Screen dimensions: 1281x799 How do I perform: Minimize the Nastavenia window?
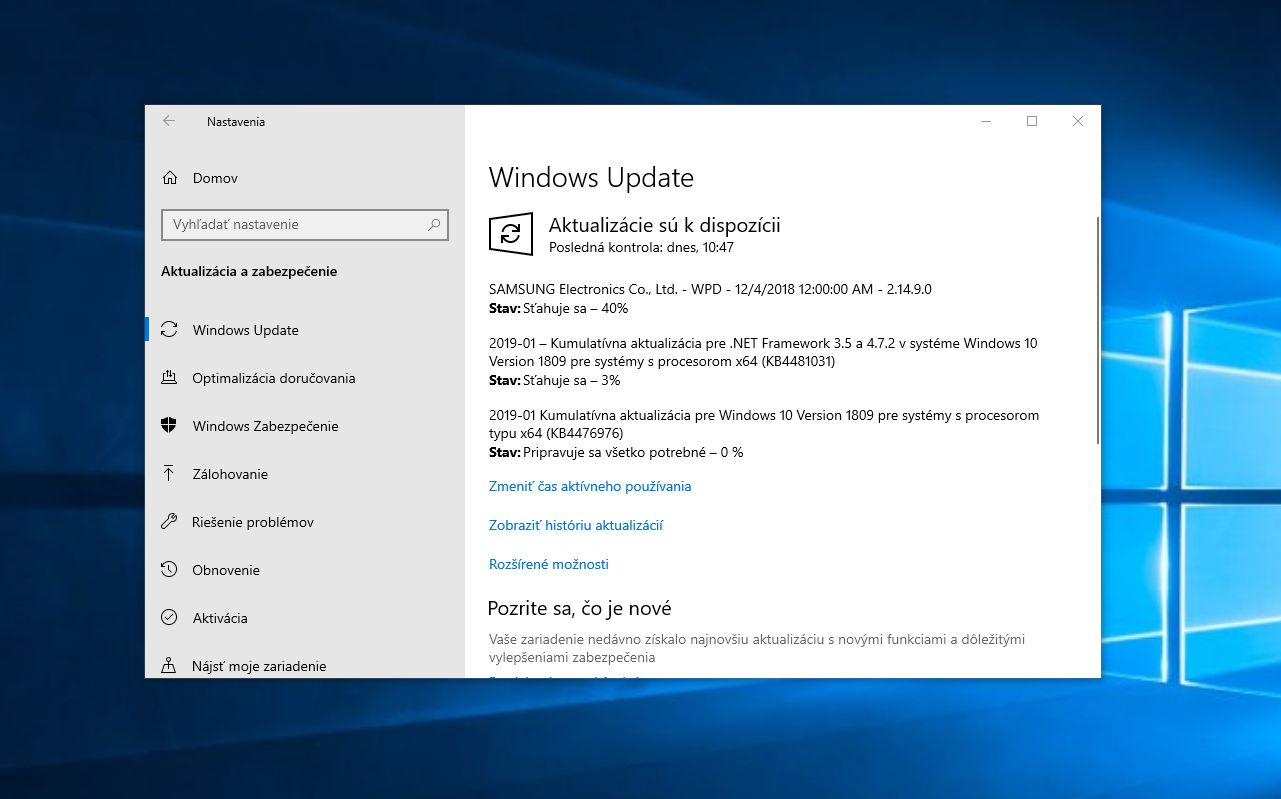(986, 121)
